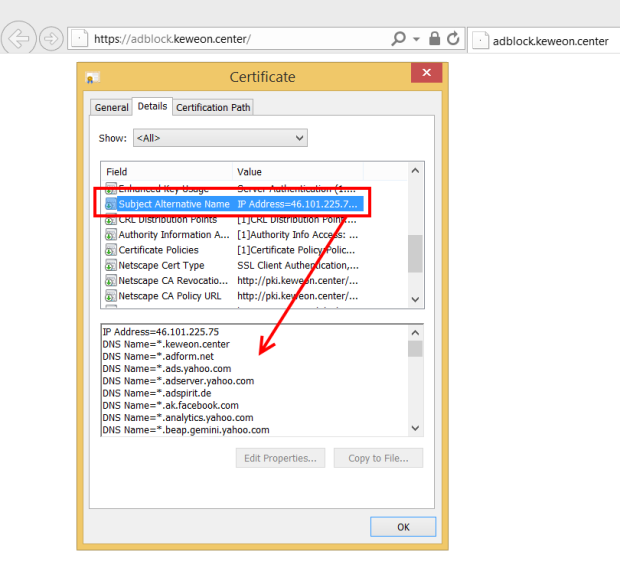620x581 pixels.
Task: Switch to the Certification Path tab
Action: [213, 107]
